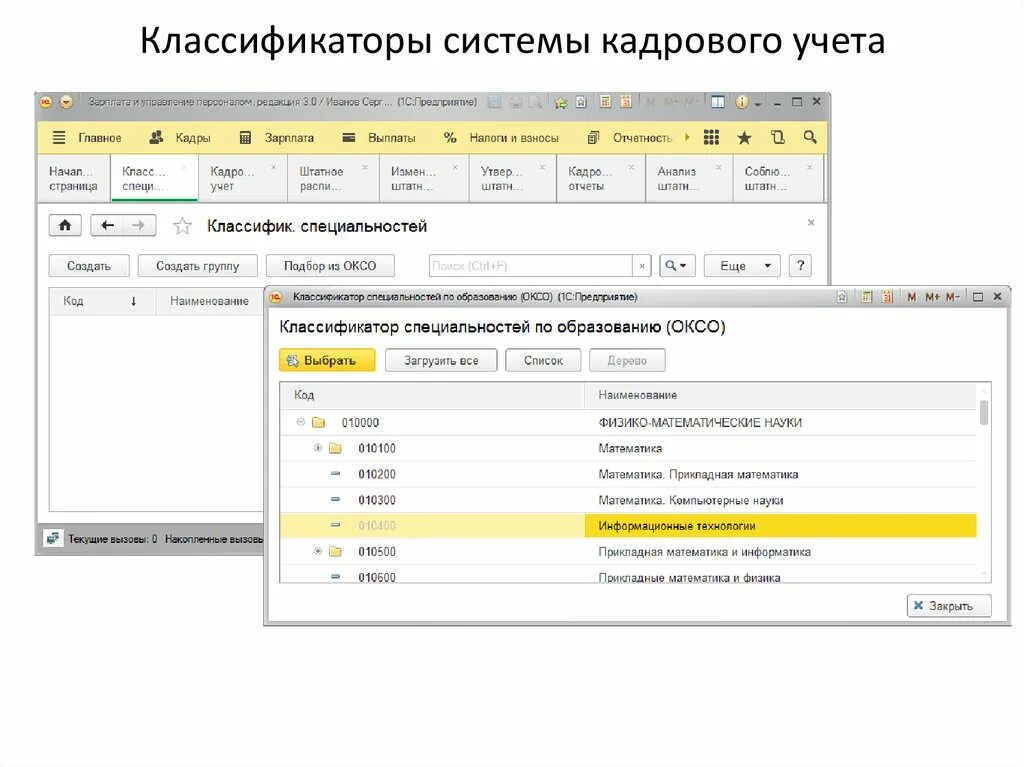Click the Подбор из ОКСО button
This screenshot has width=1024, height=767.
[330, 265]
